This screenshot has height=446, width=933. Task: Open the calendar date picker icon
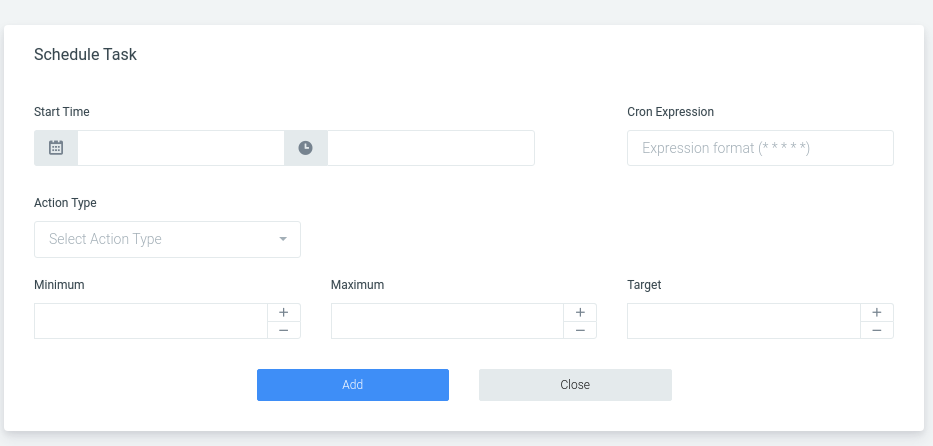click(x=56, y=148)
